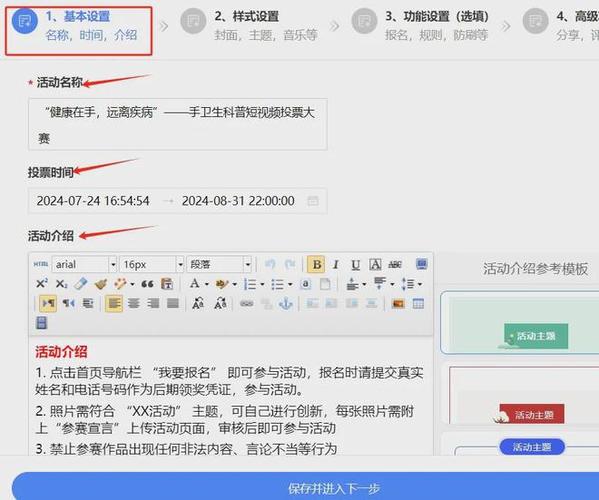Toggle bold formatting
Screen dimensions: 599x500
pos(316,264)
